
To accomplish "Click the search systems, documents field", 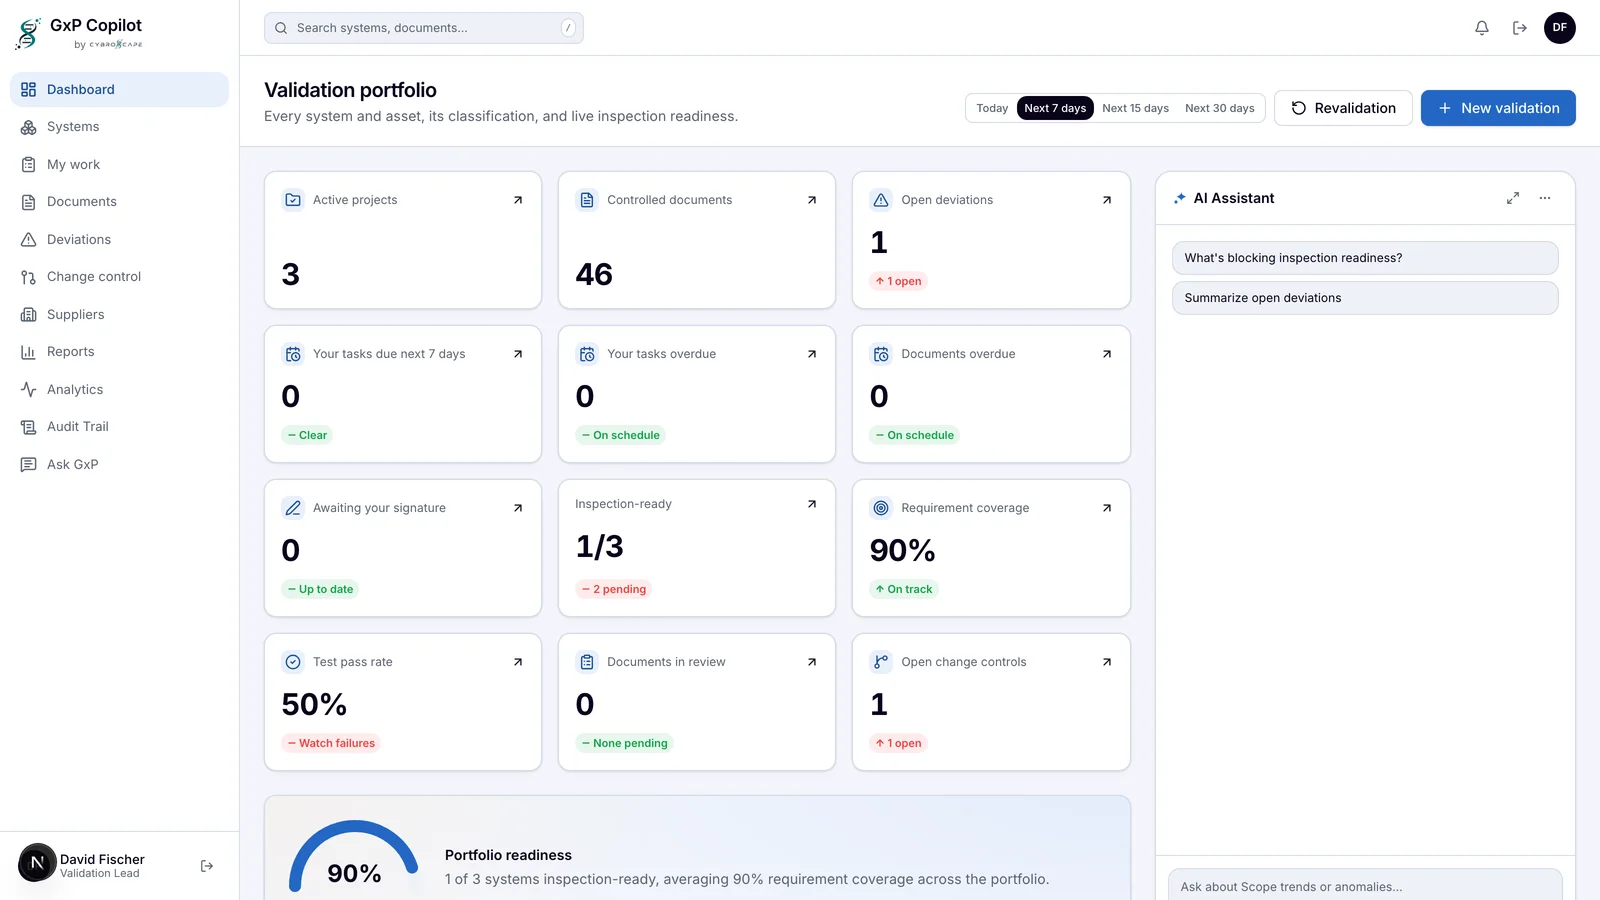I will (x=424, y=28).
